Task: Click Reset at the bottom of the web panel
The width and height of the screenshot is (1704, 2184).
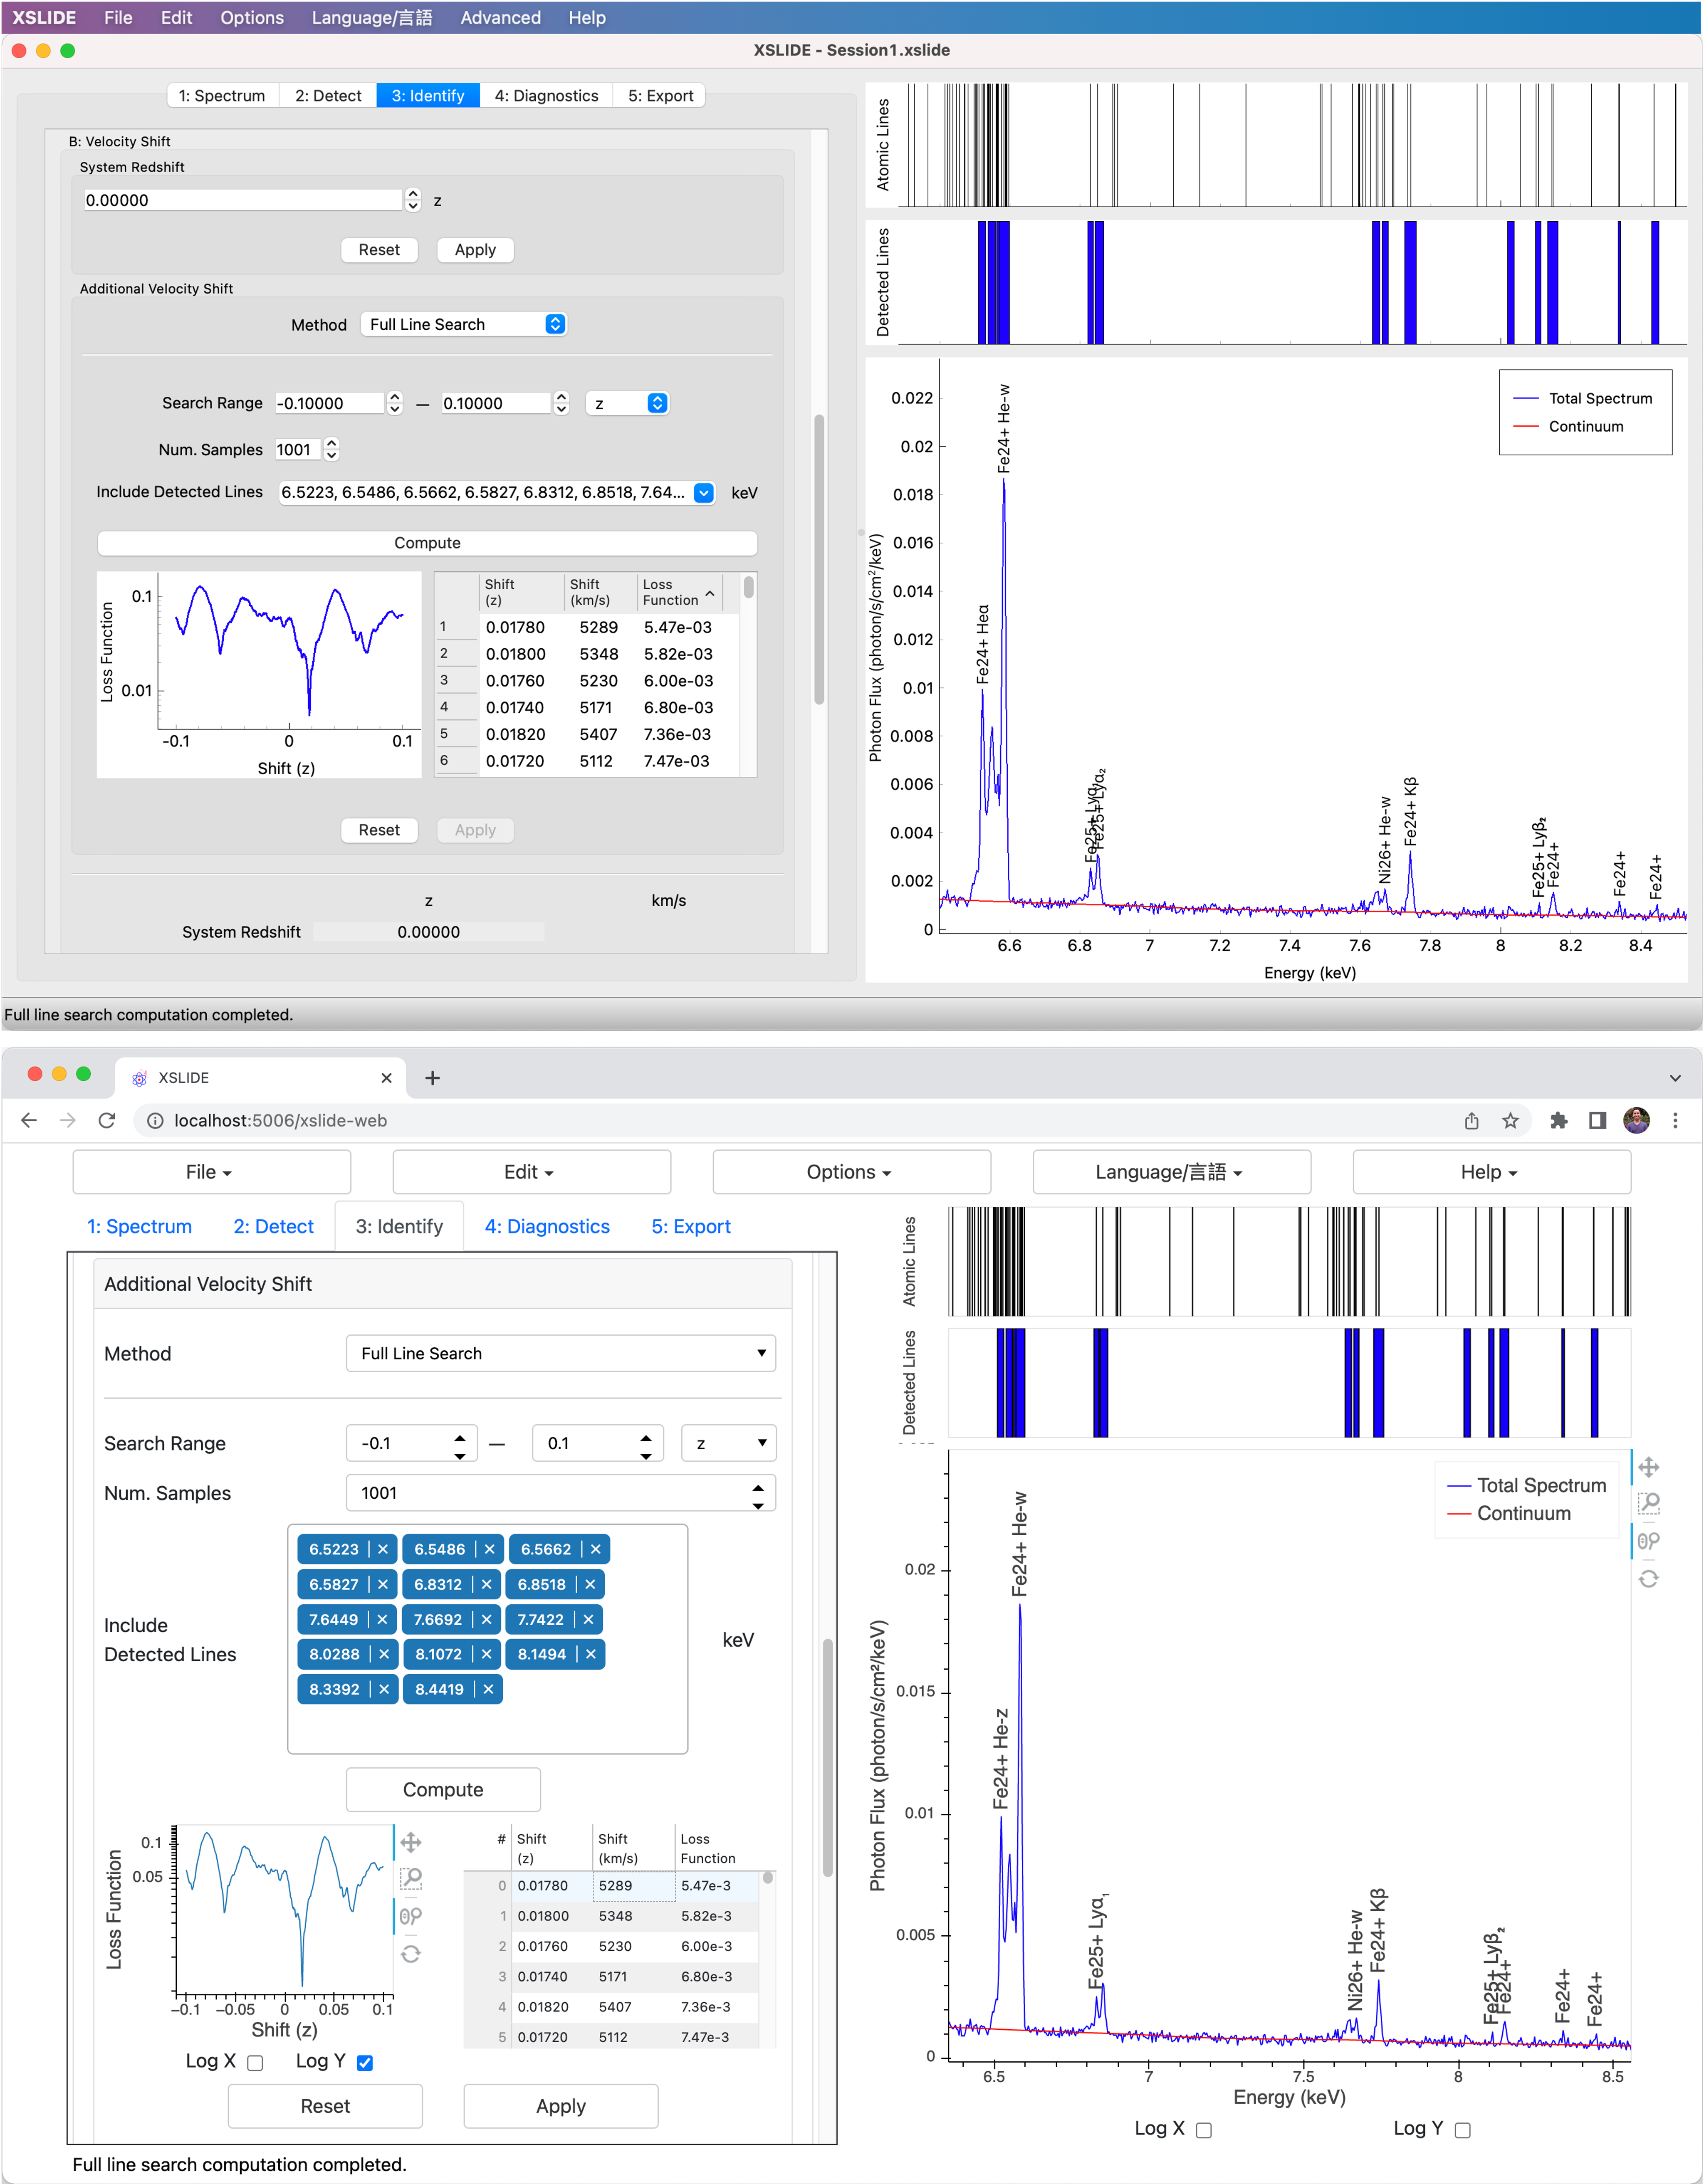Action: [x=325, y=2106]
